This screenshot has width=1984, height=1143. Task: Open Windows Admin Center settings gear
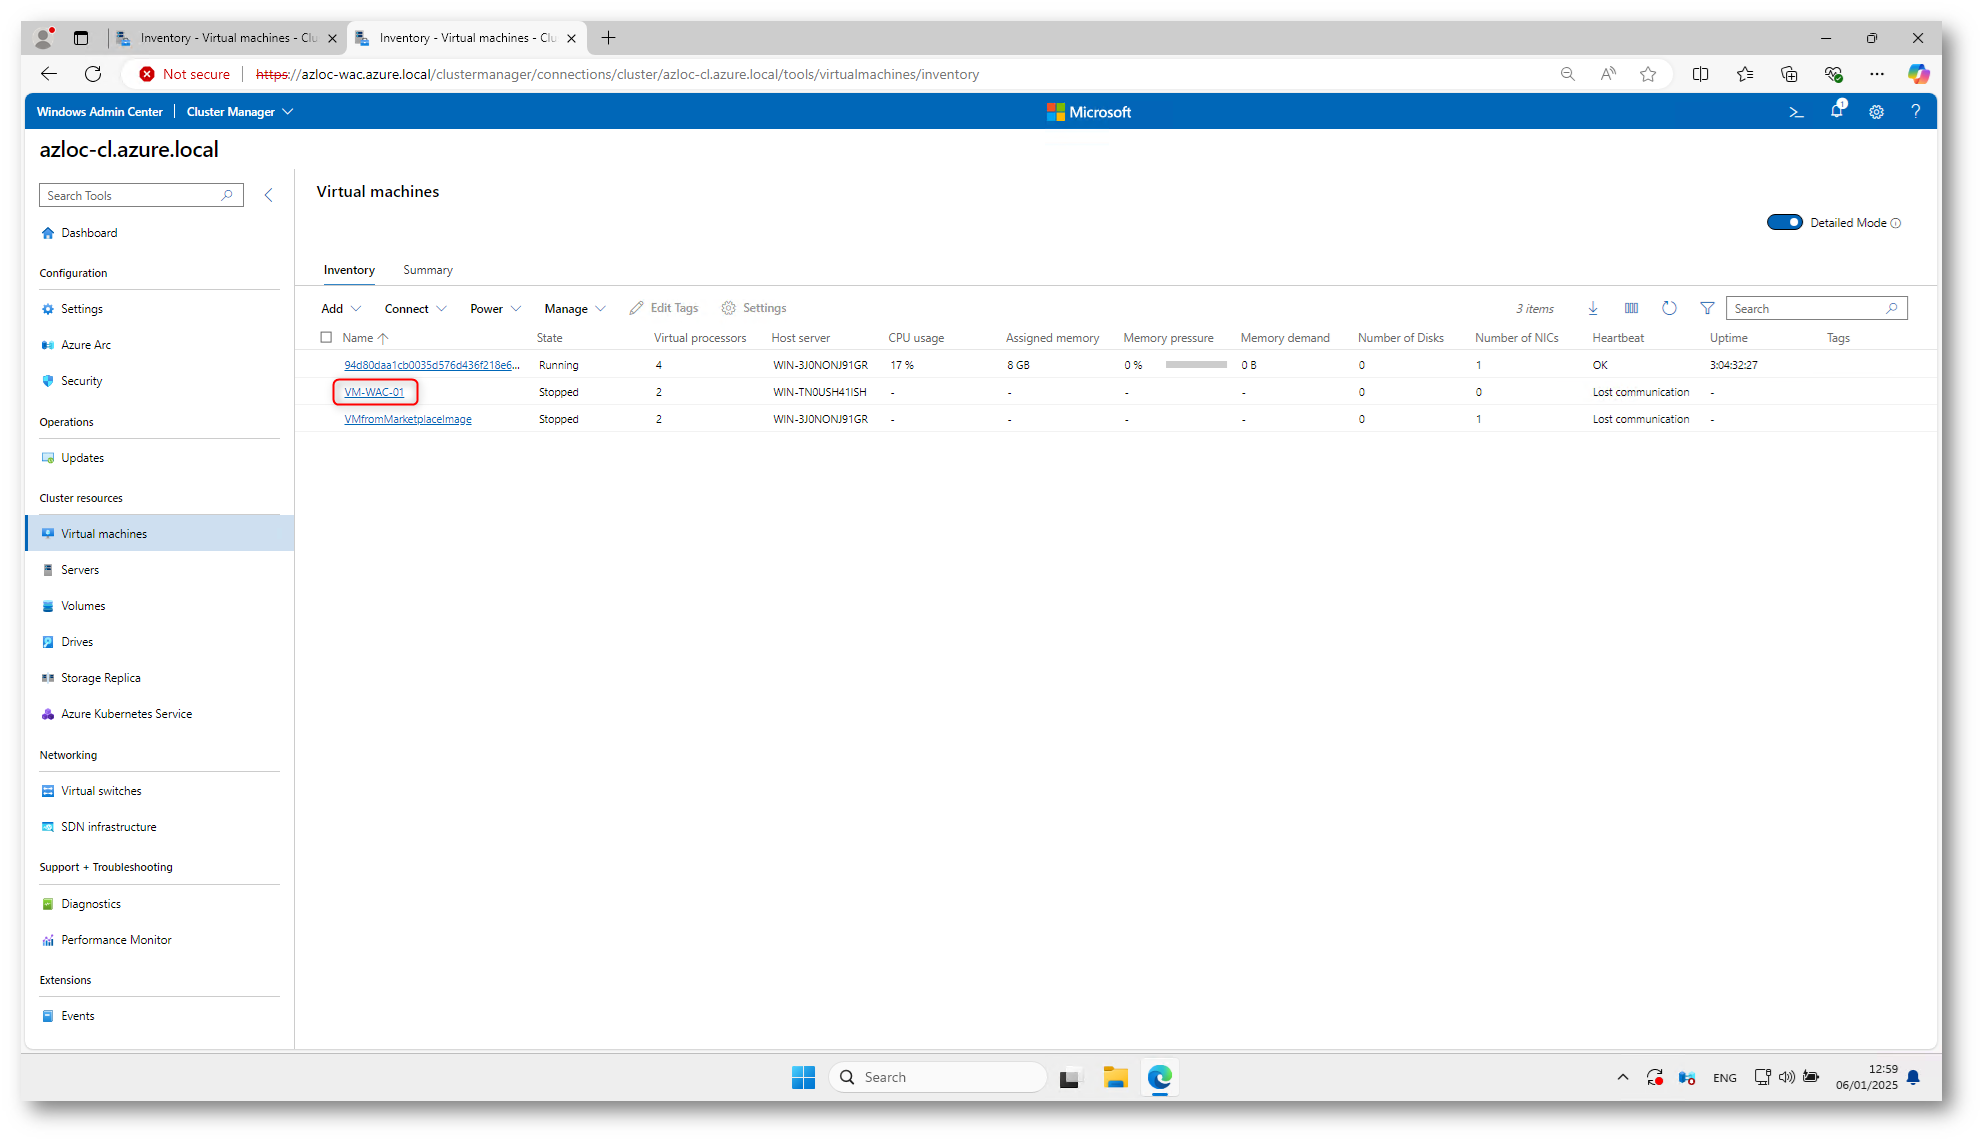click(1876, 112)
